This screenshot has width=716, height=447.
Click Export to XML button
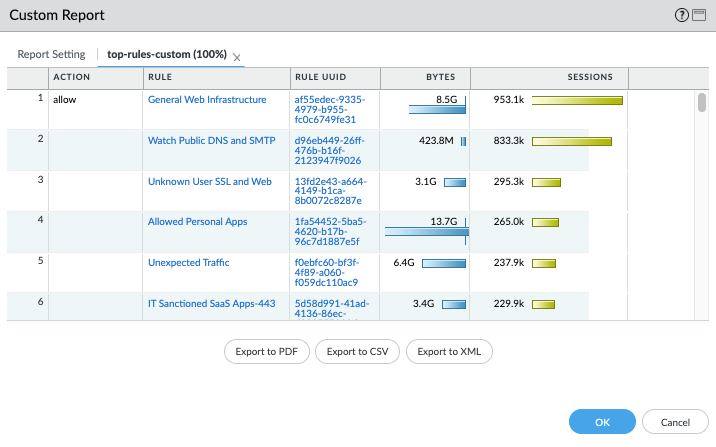450,351
